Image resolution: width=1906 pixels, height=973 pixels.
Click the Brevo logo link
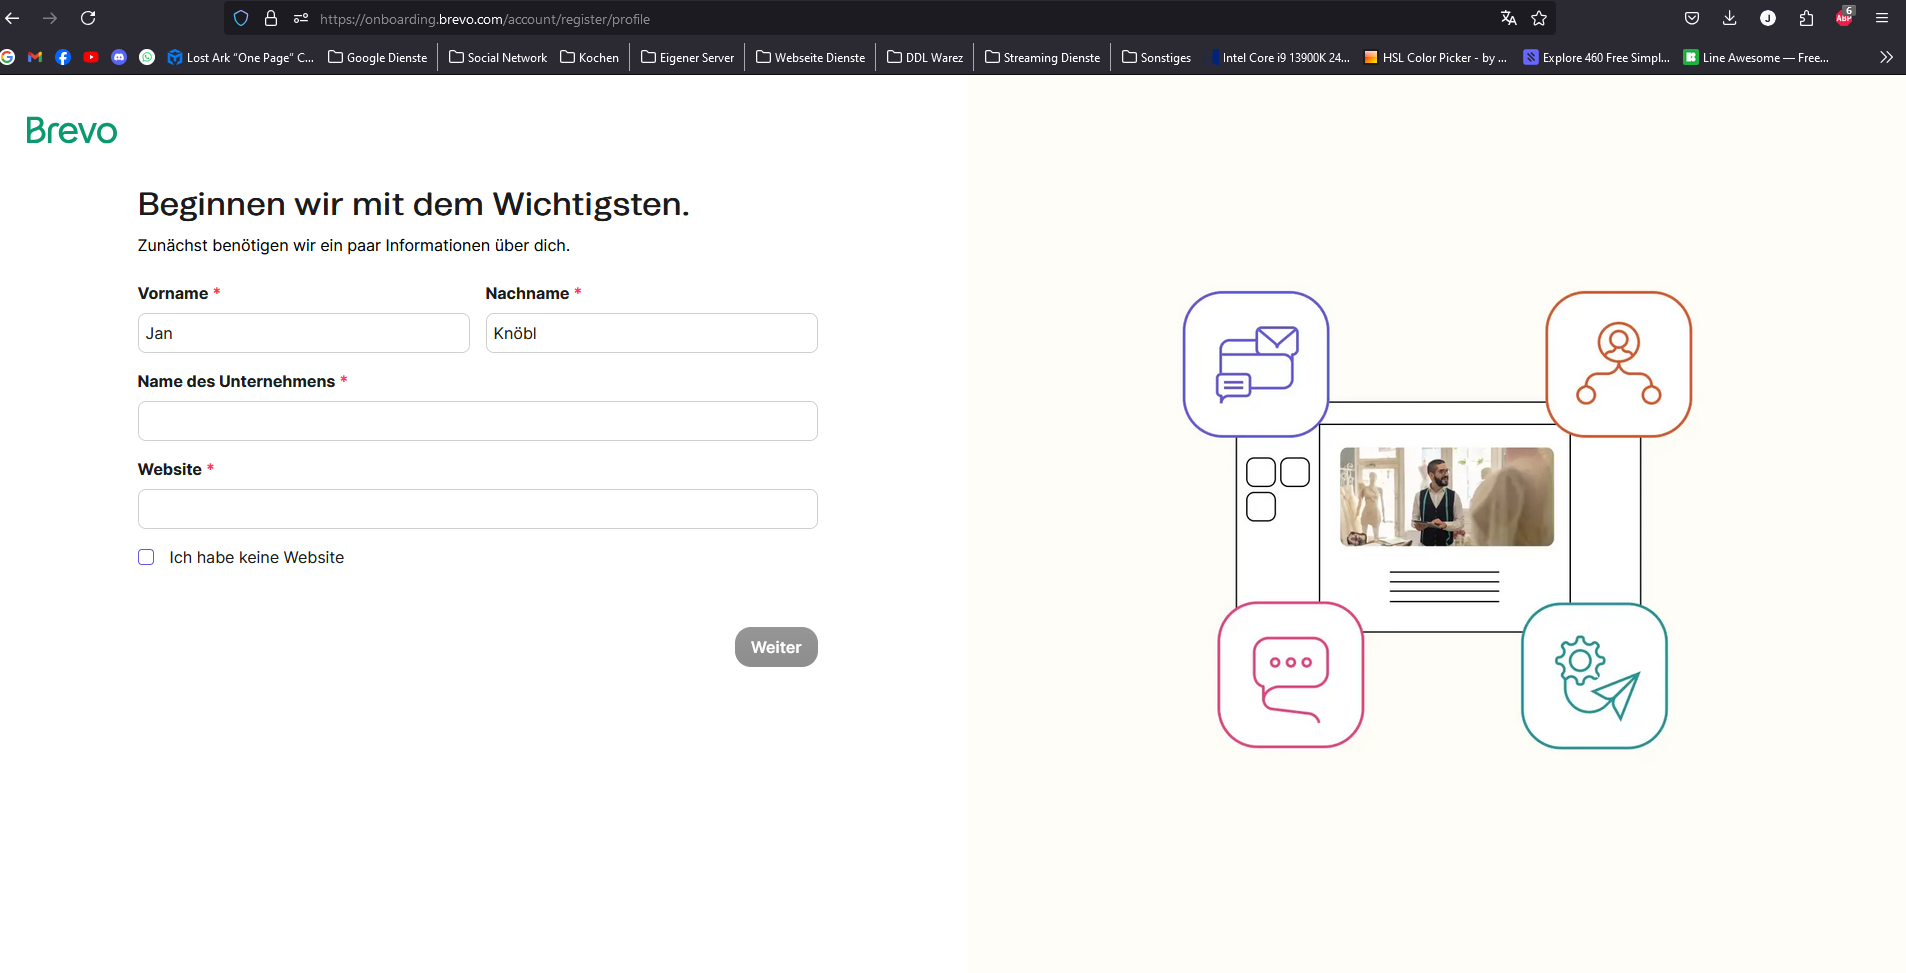coord(71,131)
